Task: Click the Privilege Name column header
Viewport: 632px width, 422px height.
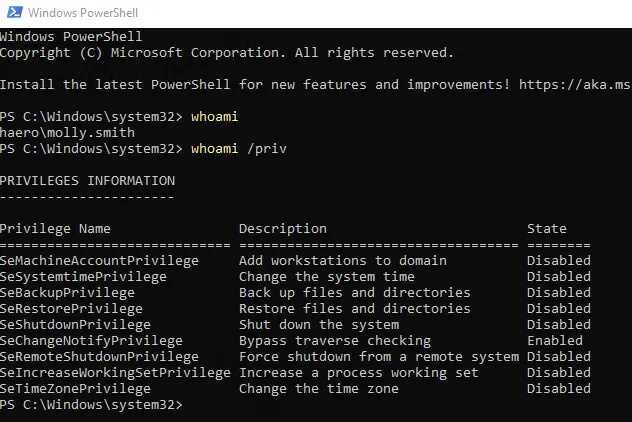Action: (x=55, y=229)
